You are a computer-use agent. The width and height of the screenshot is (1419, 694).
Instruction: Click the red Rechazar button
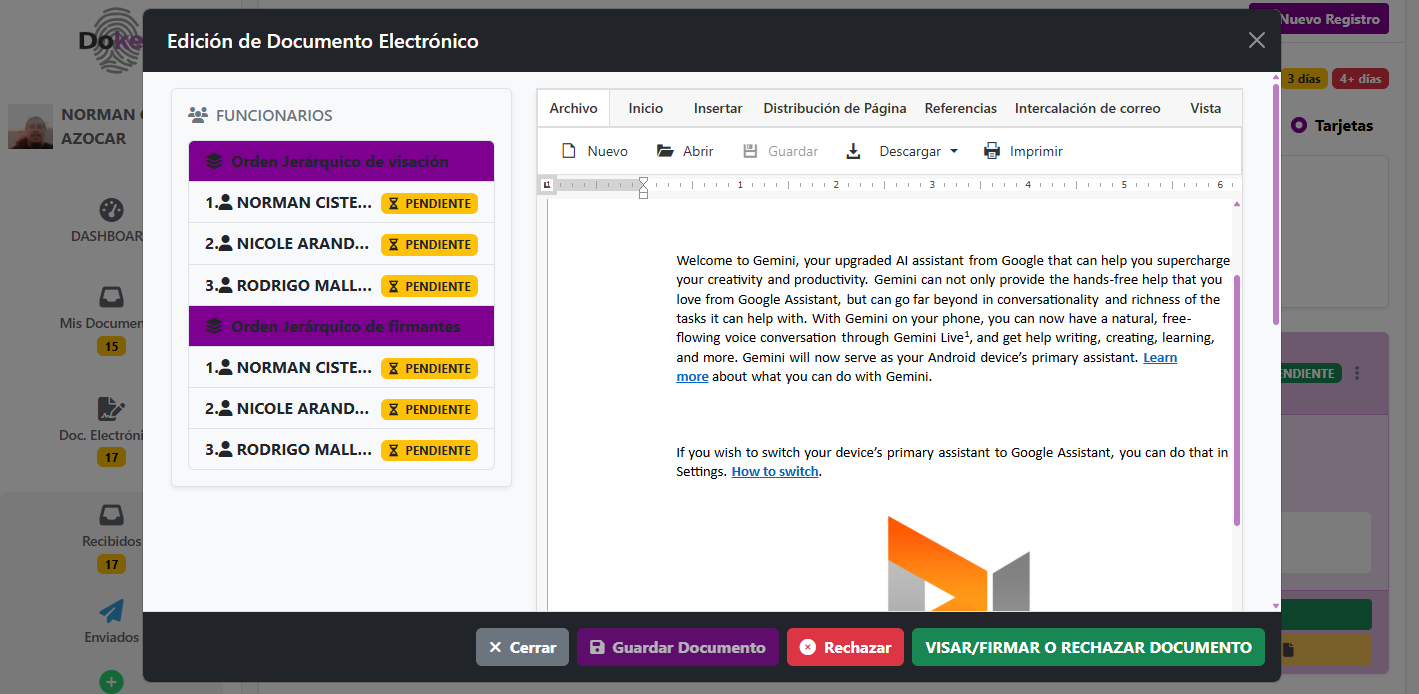point(845,647)
